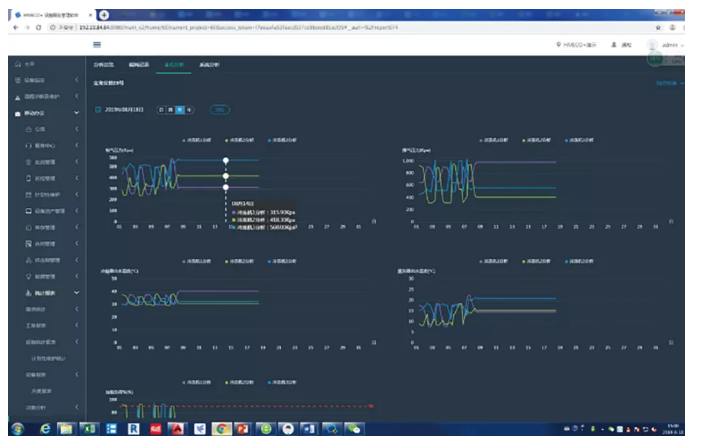Open Excel from the taskbar
Viewport: 701px width, 441px height.
[89, 429]
